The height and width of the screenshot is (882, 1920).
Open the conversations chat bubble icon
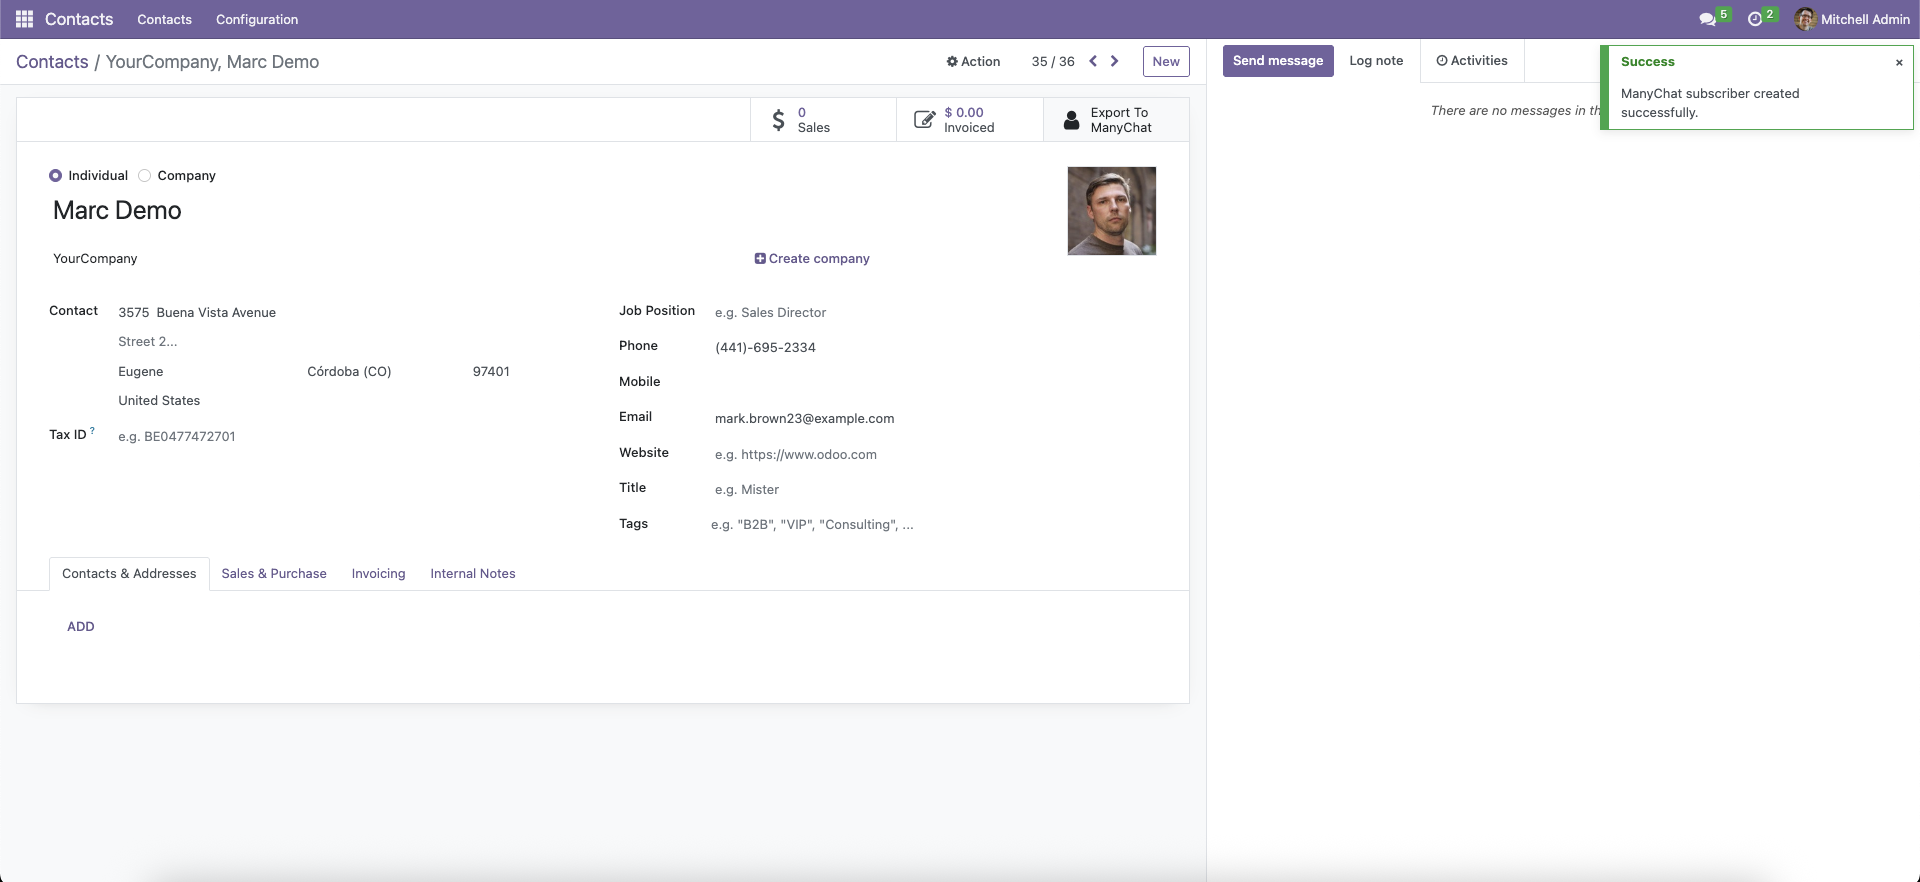click(x=1707, y=19)
